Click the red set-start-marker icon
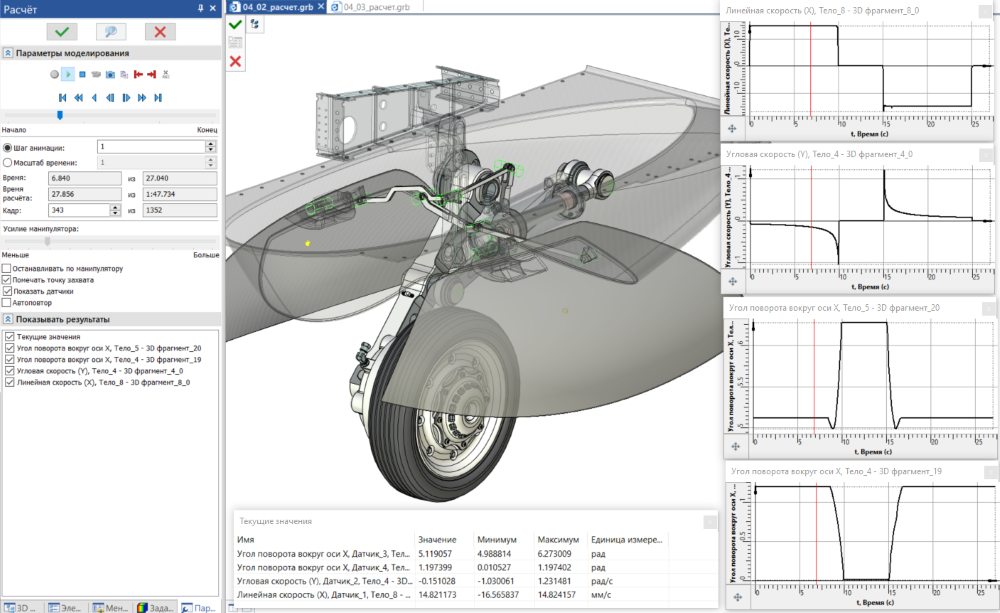The width and height of the screenshot is (1000, 613). pyautogui.click(x=138, y=74)
